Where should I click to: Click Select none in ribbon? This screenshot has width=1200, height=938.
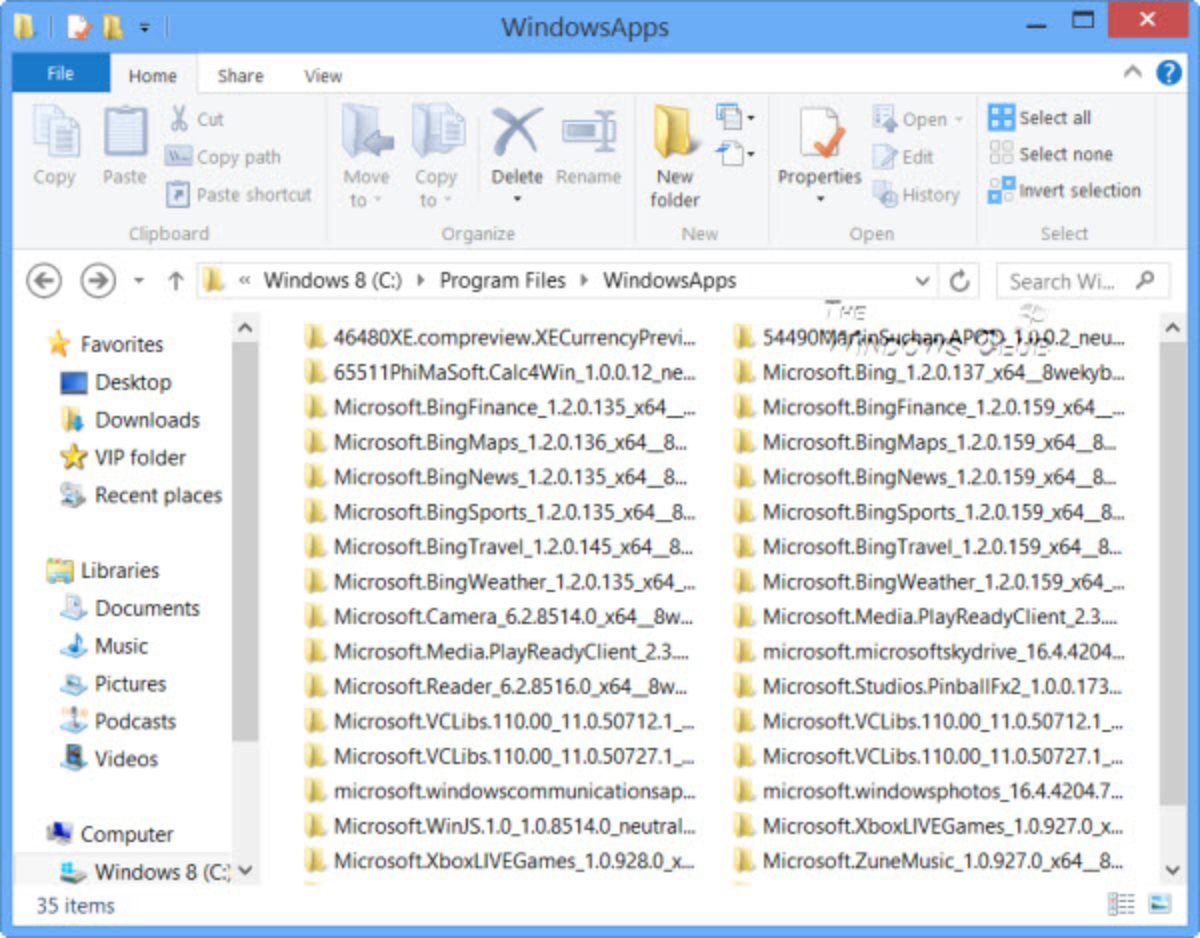point(1051,154)
